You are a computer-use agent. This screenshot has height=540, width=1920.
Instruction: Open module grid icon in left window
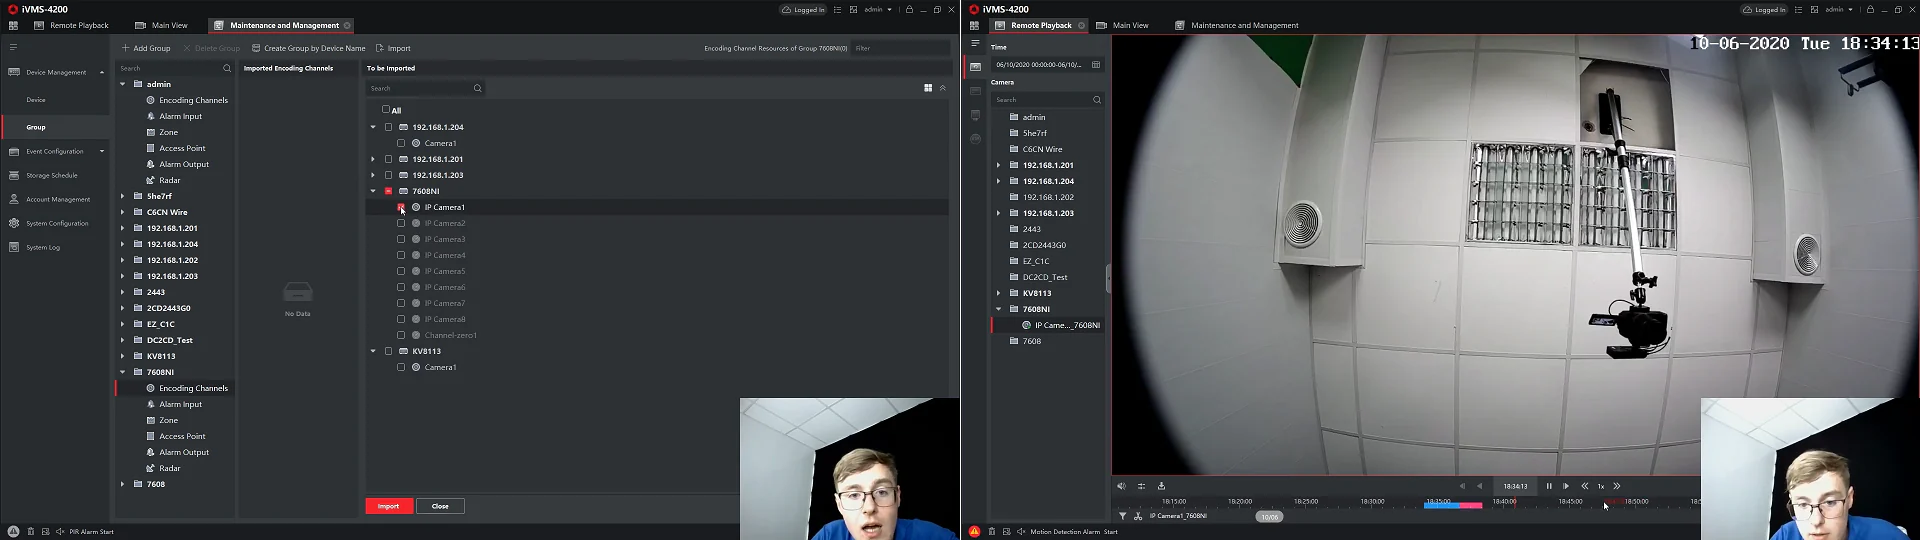tap(13, 25)
